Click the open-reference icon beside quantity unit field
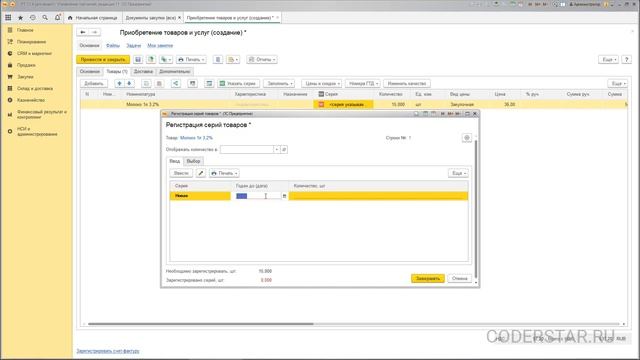Image resolution: width=640 pixels, height=360 pixels. [284, 149]
